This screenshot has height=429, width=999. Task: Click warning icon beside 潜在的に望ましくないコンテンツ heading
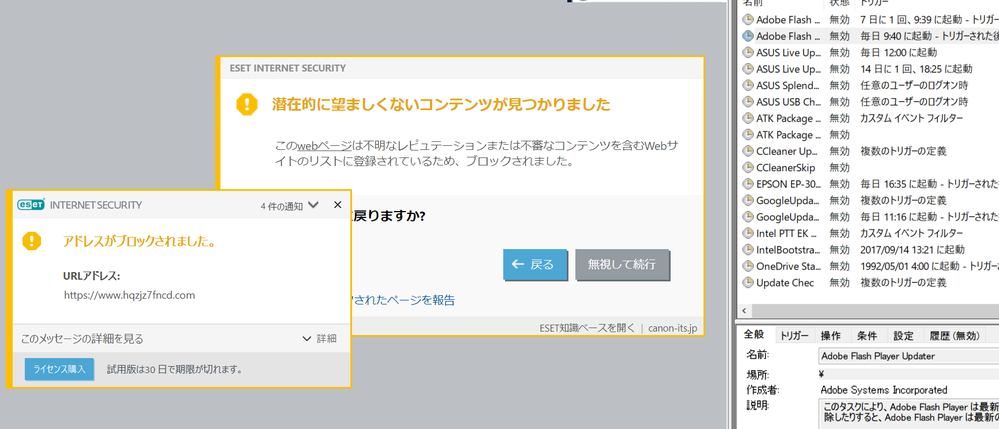pos(247,105)
